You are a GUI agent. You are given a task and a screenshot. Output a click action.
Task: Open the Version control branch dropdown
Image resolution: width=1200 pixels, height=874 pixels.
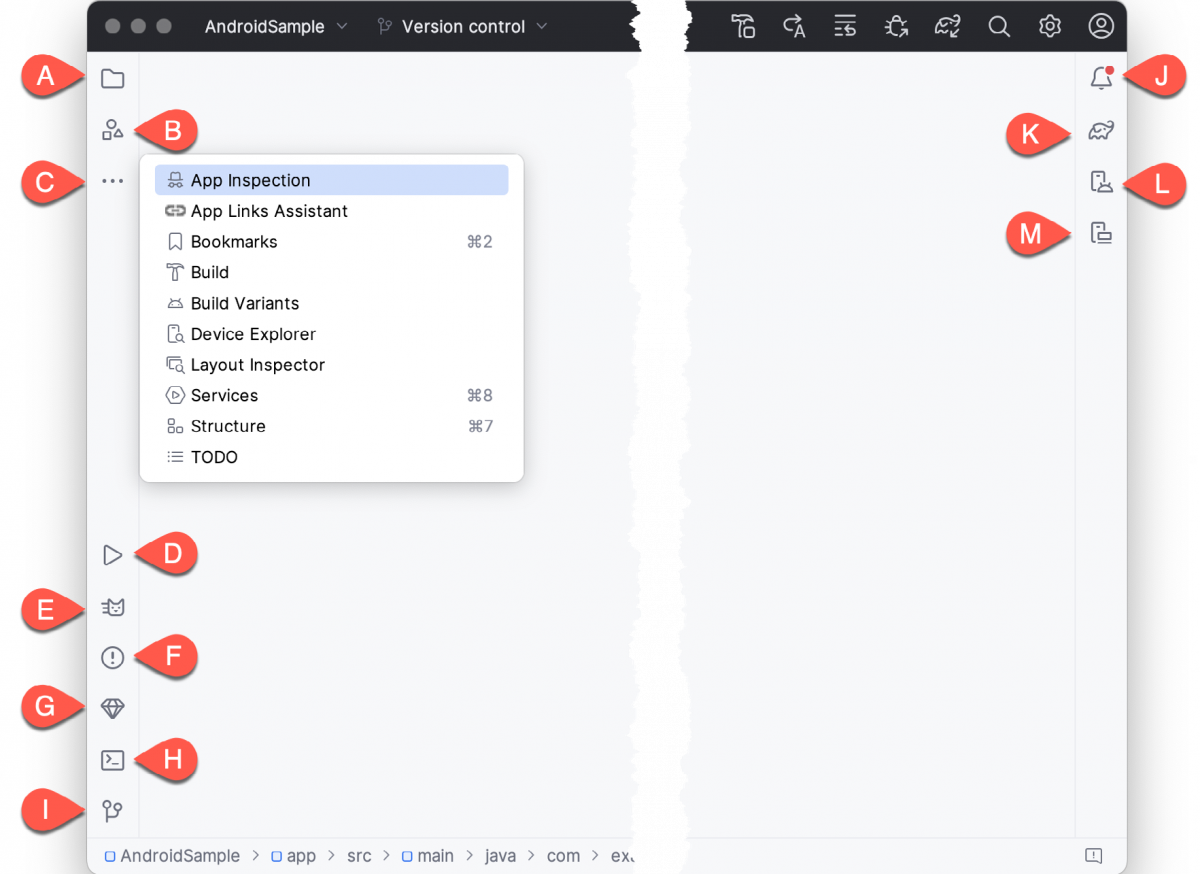(461, 26)
